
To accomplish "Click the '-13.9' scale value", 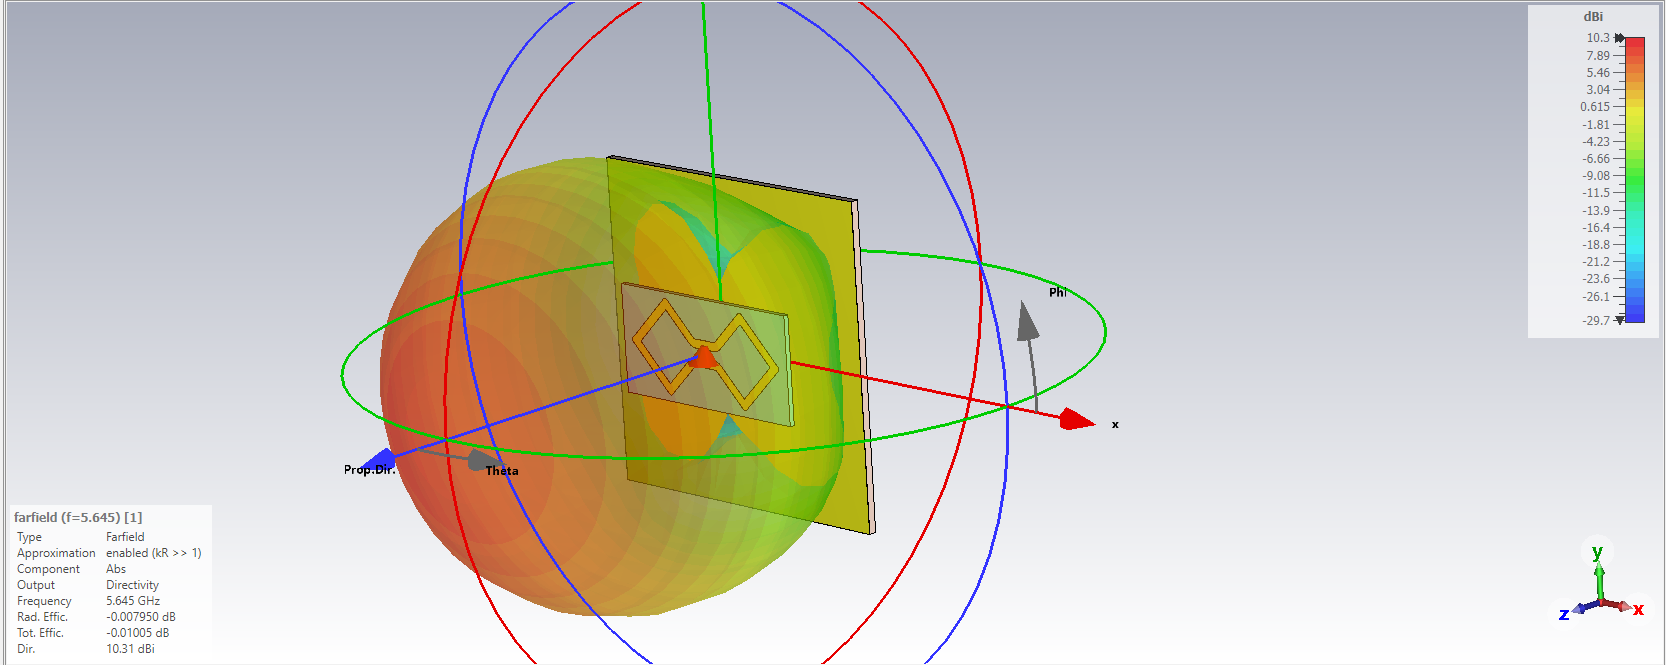I will tap(1596, 210).
